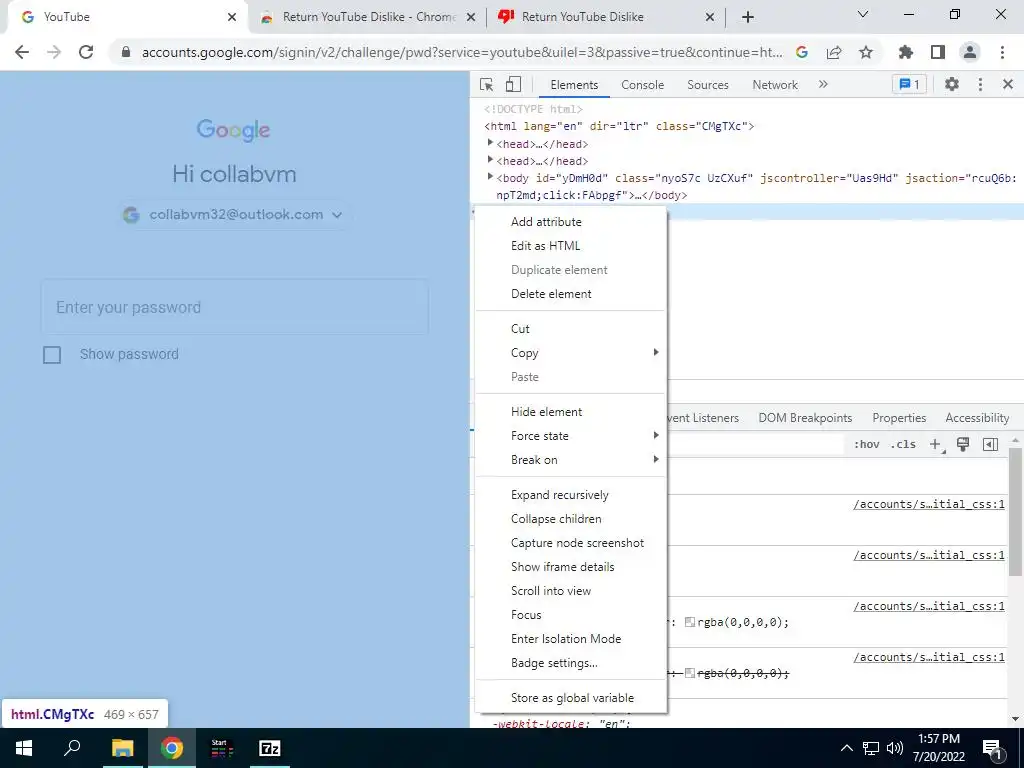Click the first rgba(0,0,0,0) color swatch
Viewport: 1024px width, 768px height.
pyautogui.click(x=690, y=622)
